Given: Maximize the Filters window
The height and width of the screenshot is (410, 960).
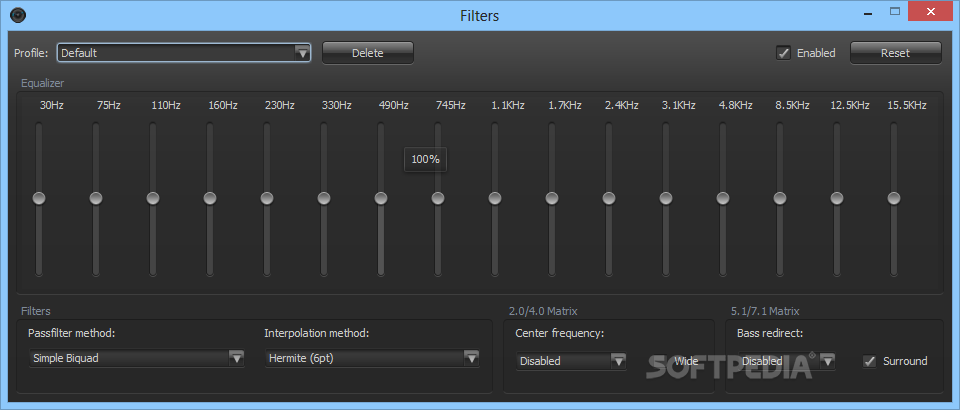Looking at the screenshot, I should 895,11.
